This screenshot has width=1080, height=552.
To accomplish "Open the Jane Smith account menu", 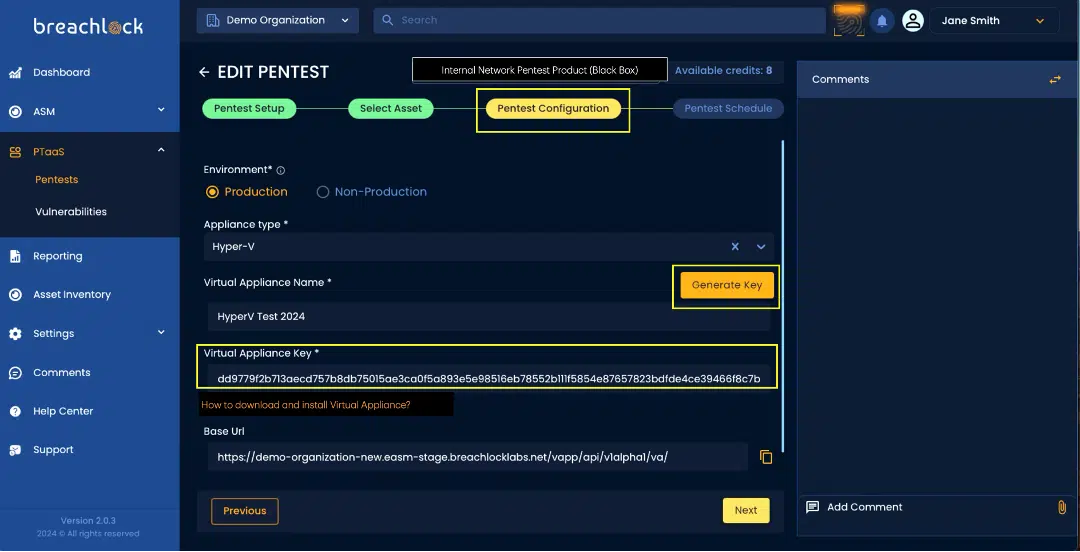I will [994, 21].
